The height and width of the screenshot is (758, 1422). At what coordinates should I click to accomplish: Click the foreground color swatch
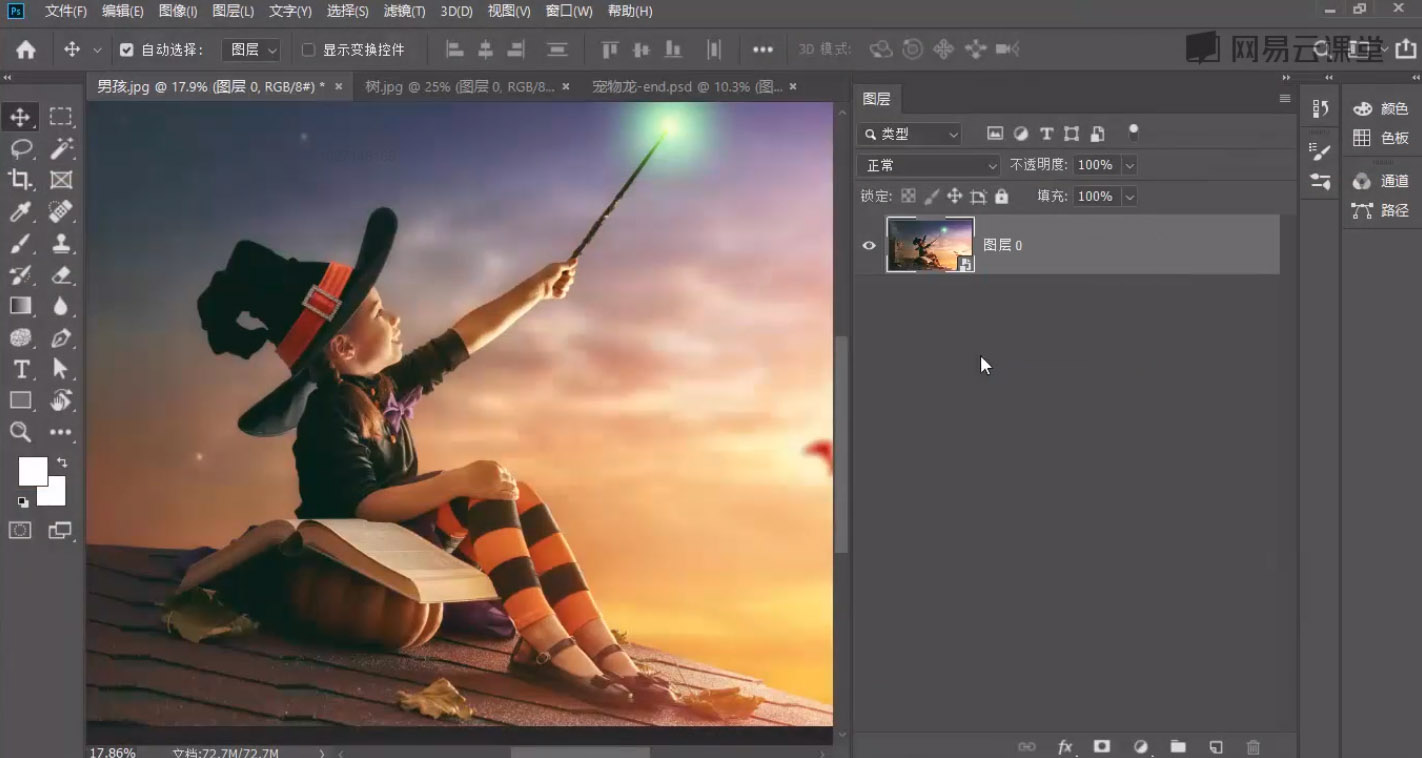coord(33,471)
